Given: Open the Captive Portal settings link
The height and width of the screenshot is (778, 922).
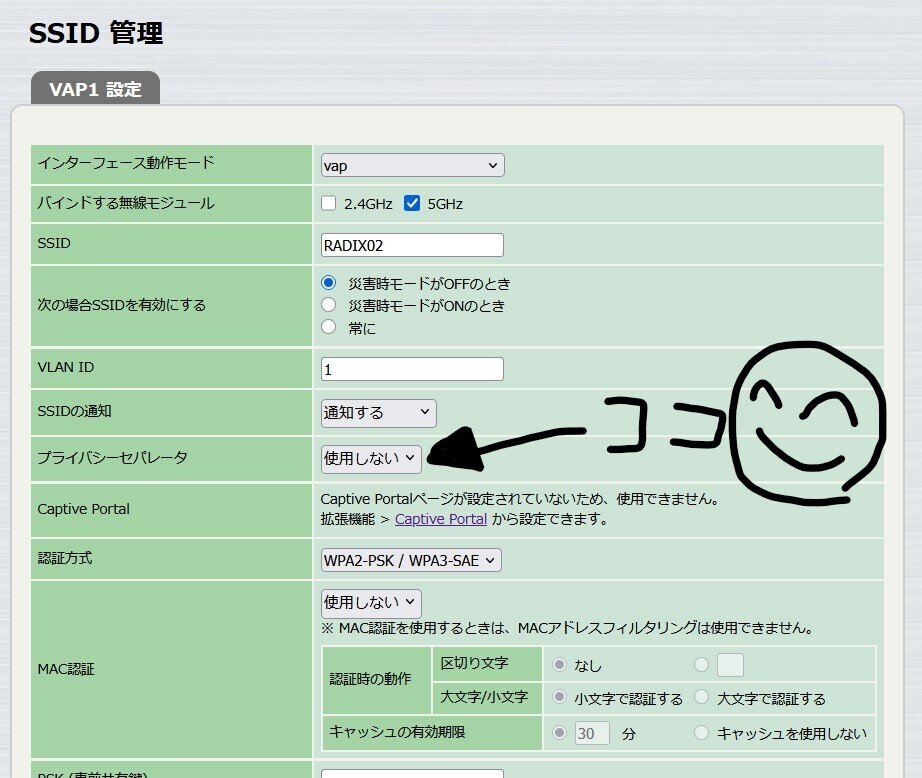Looking at the screenshot, I should [x=440, y=519].
